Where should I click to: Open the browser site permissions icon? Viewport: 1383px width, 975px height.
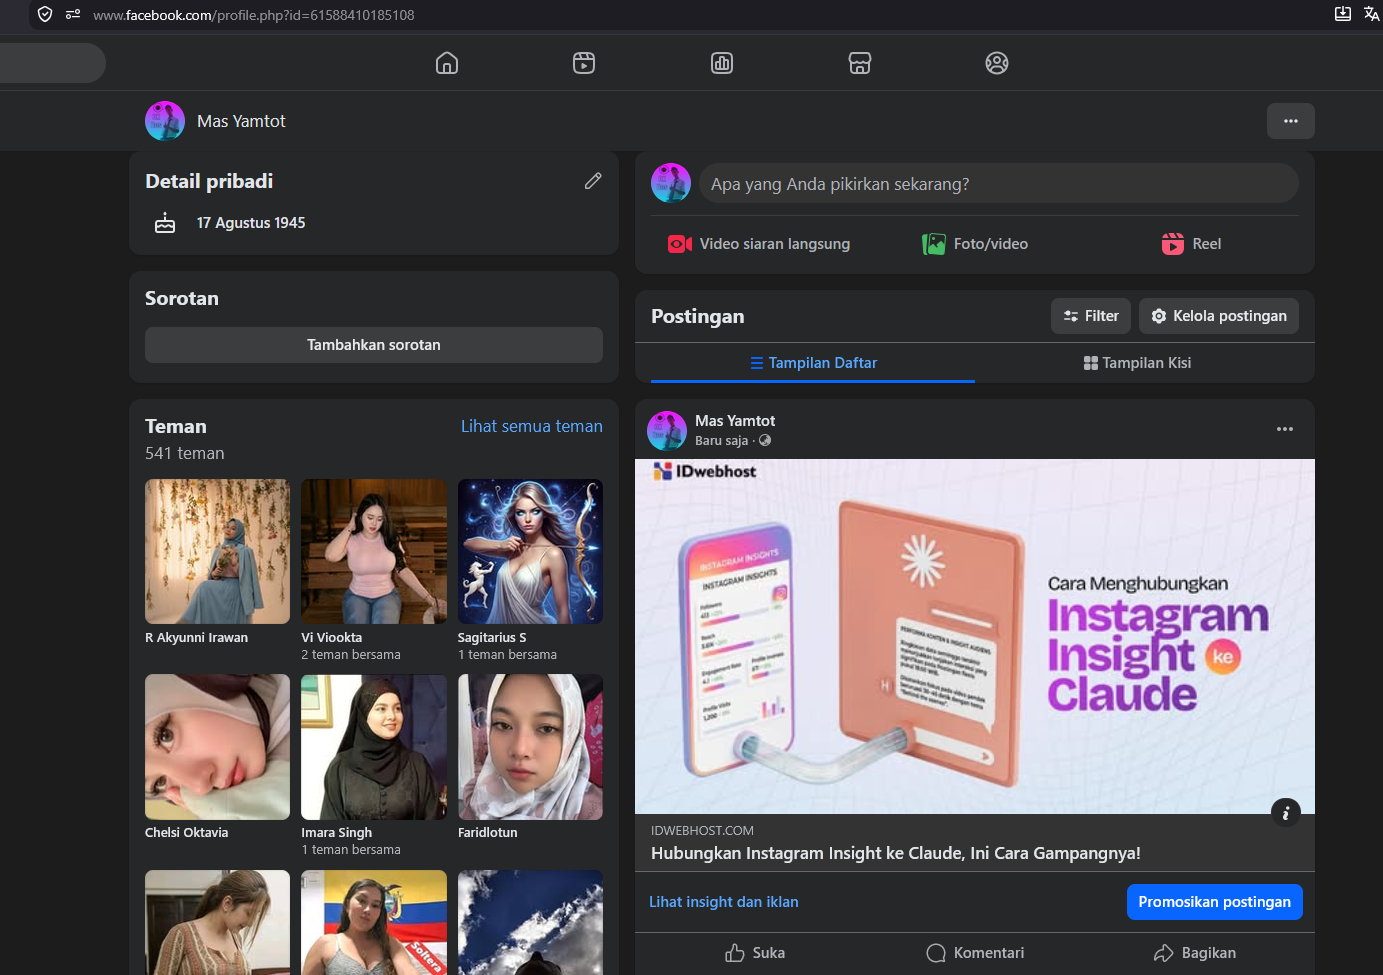73,14
